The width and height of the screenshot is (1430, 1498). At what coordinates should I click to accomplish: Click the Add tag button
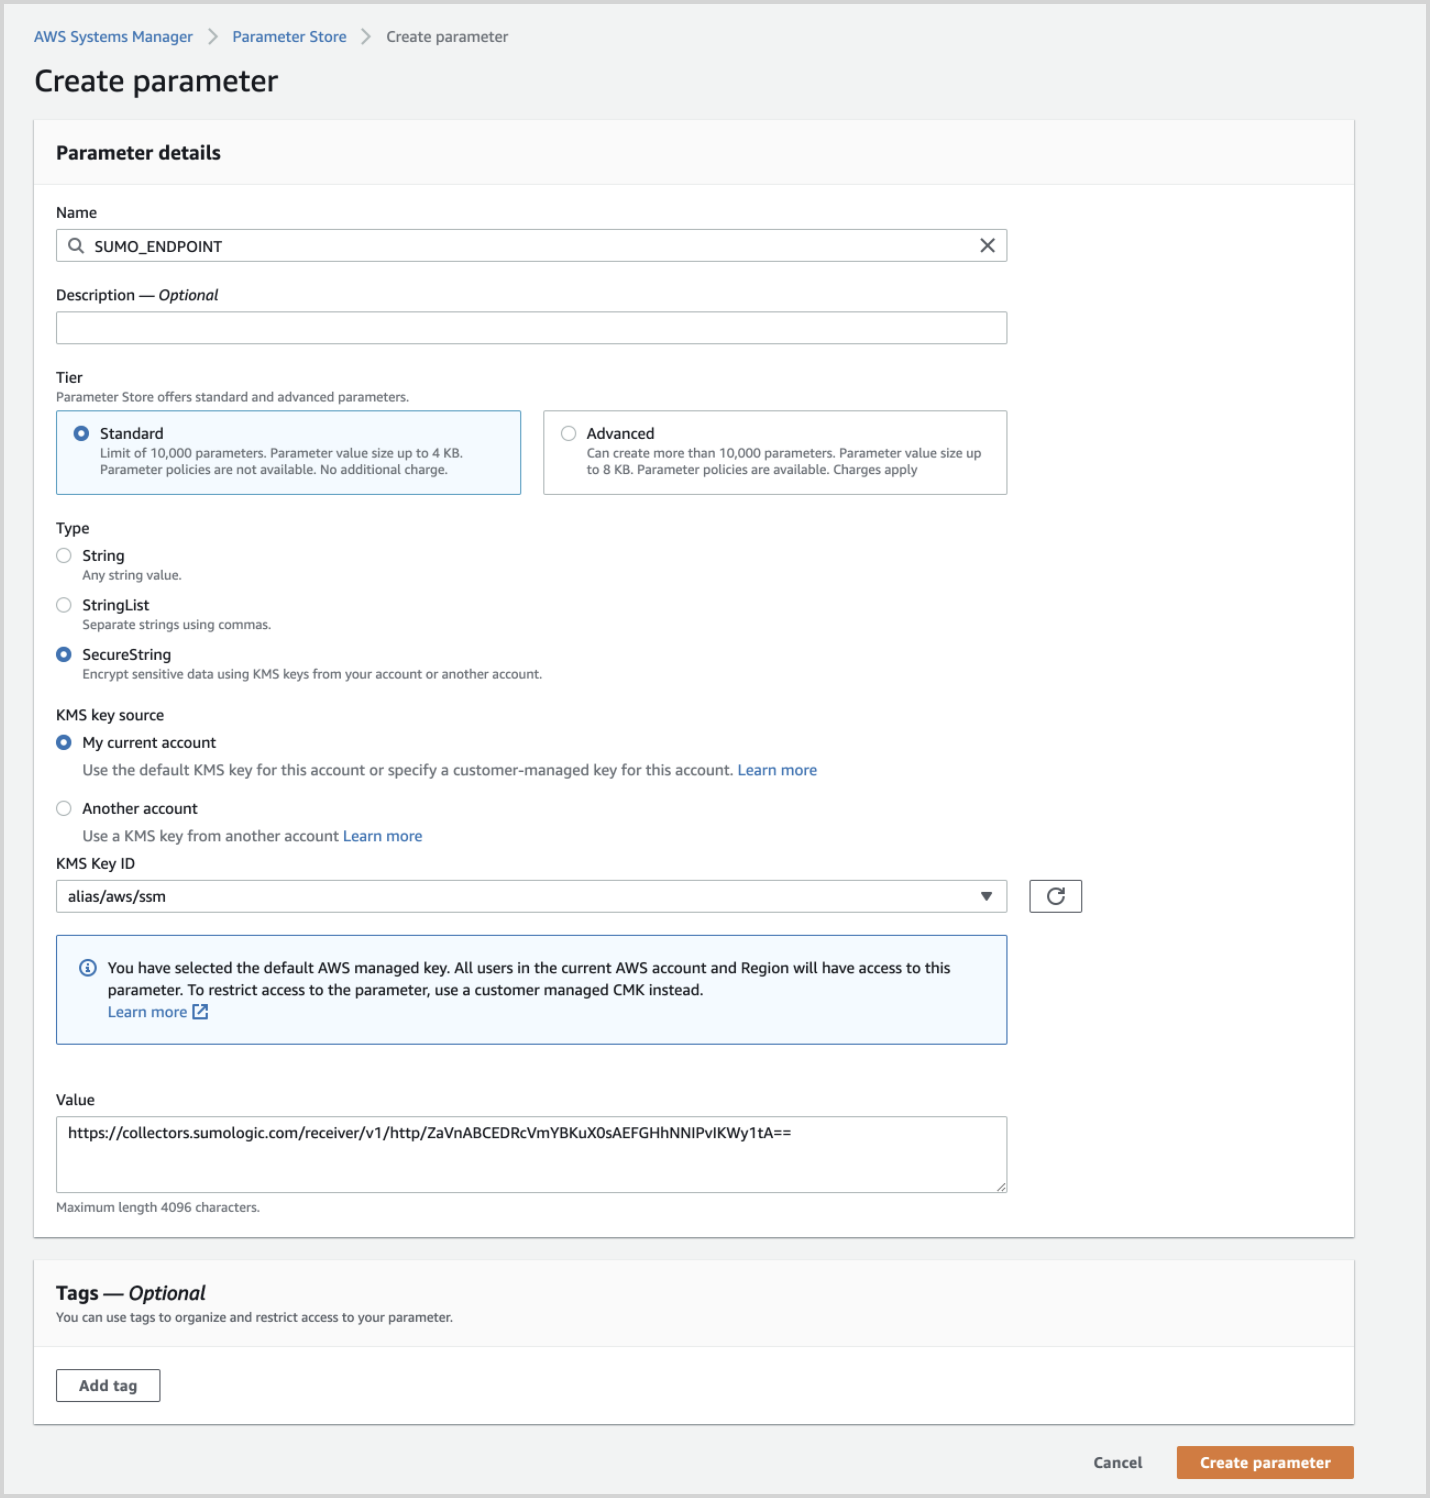107,1385
